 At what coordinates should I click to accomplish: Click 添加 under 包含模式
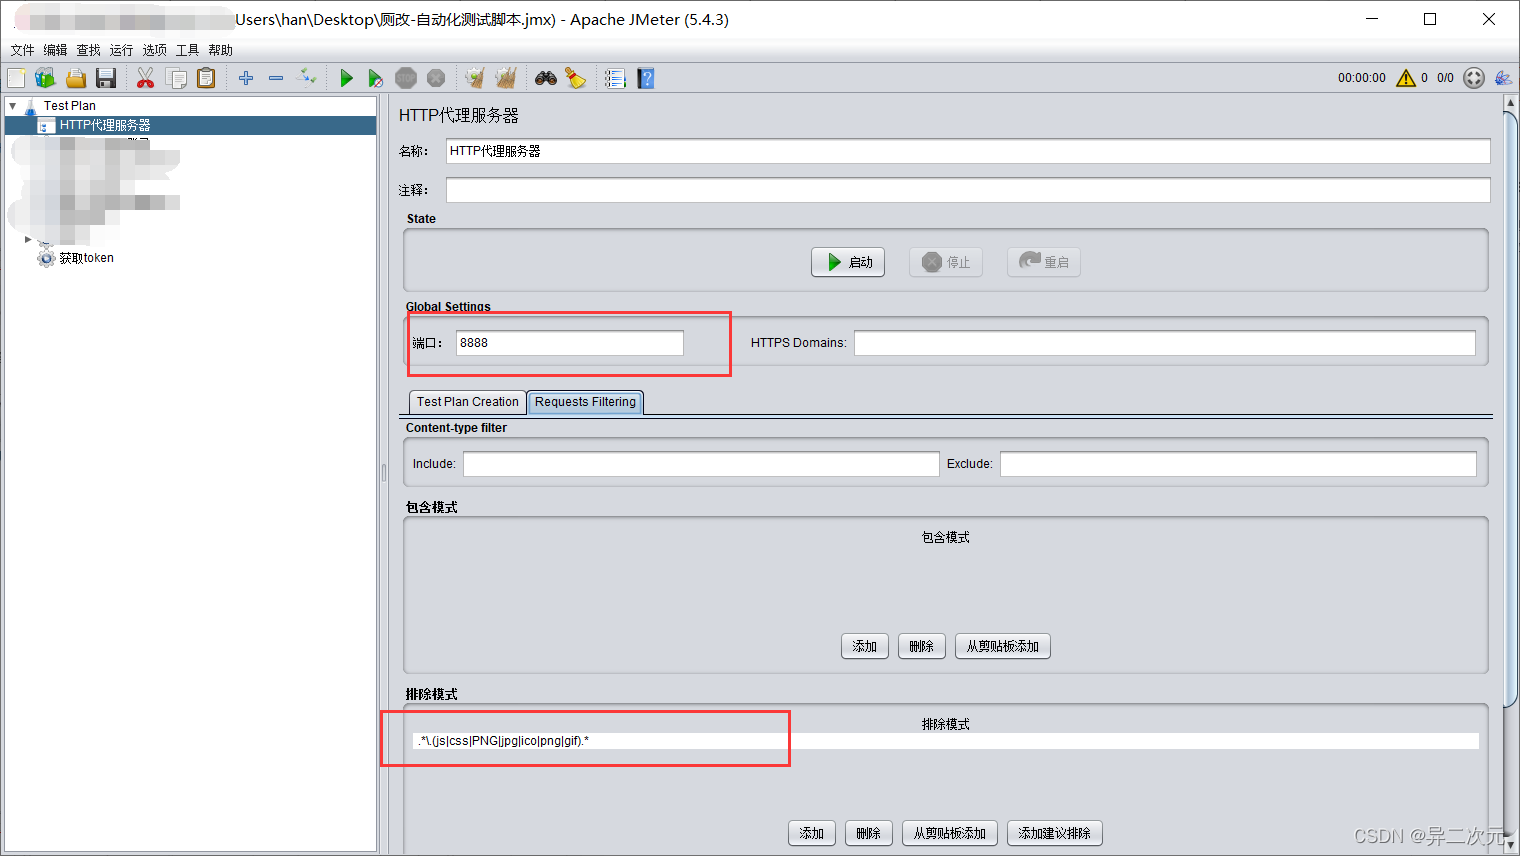click(x=865, y=647)
